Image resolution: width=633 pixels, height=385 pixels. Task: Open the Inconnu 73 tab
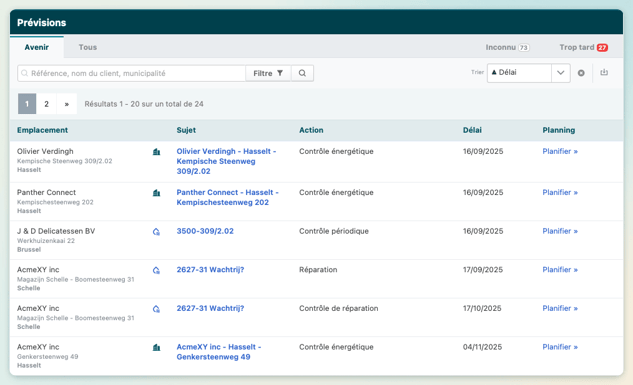point(507,47)
